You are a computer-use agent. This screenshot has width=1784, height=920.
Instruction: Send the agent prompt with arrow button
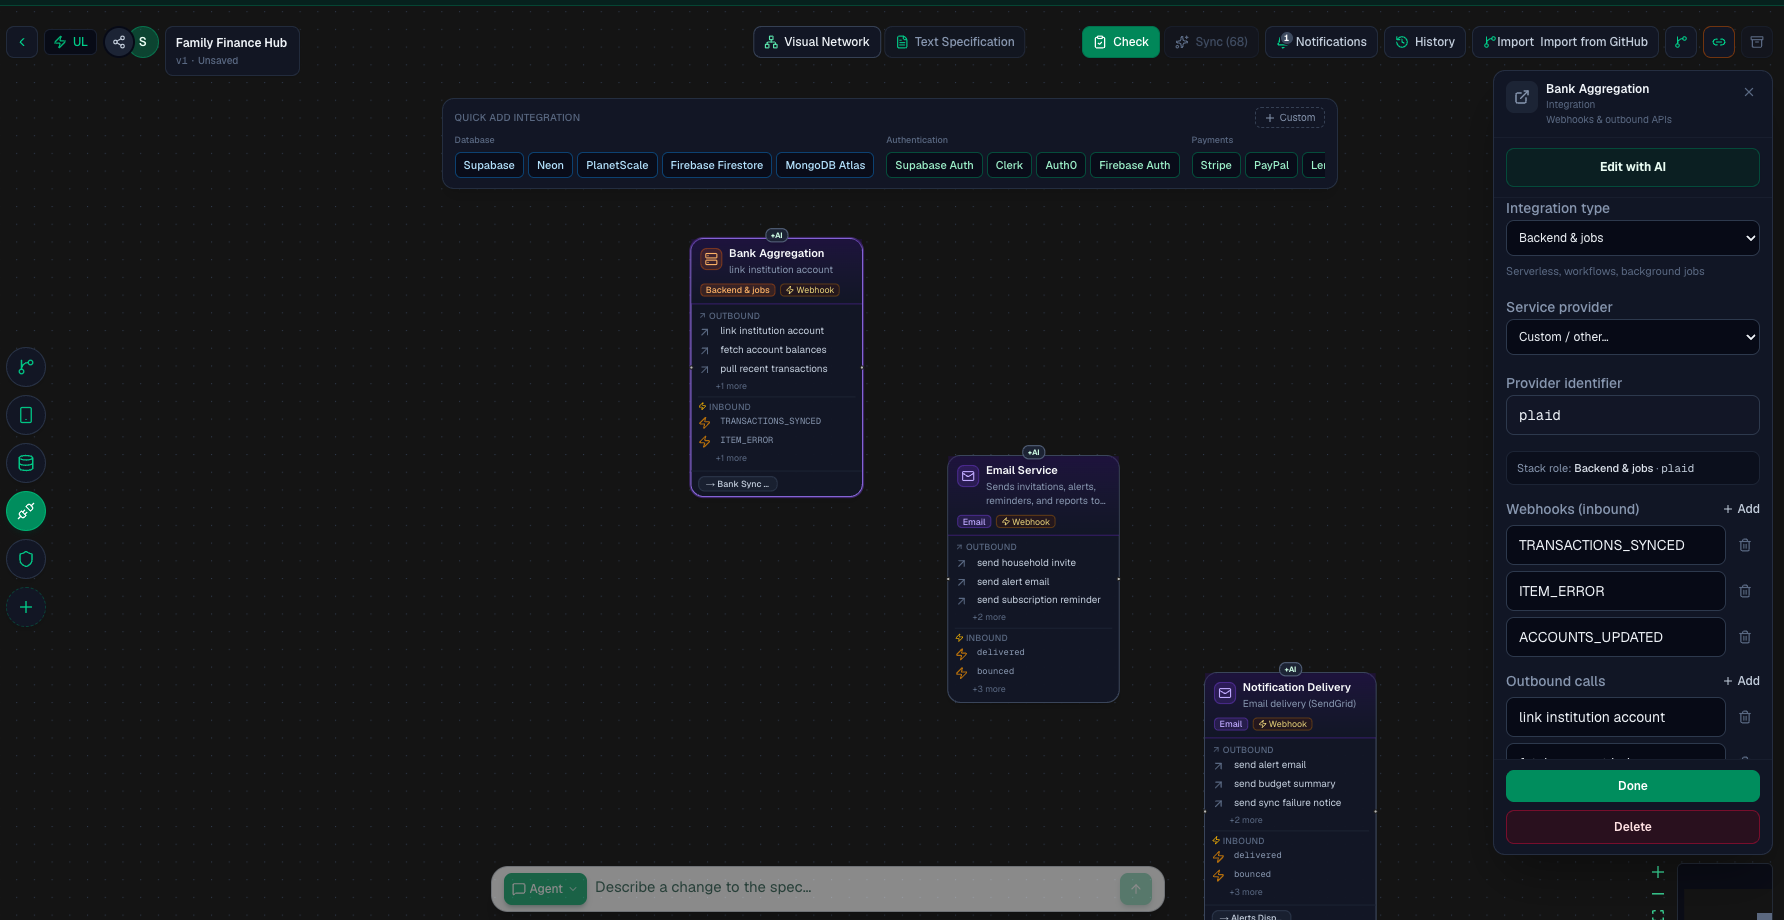[1136, 888]
